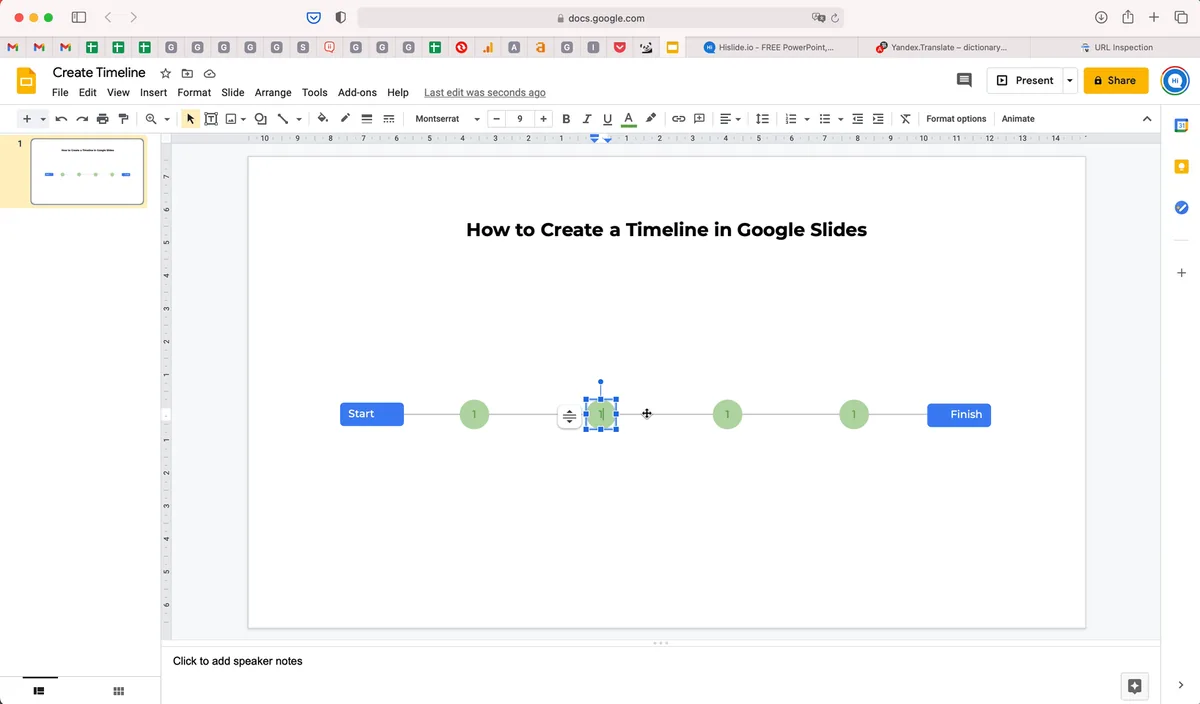Star the Create Timeline presentation
This screenshot has height=704, width=1200.
tap(166, 73)
